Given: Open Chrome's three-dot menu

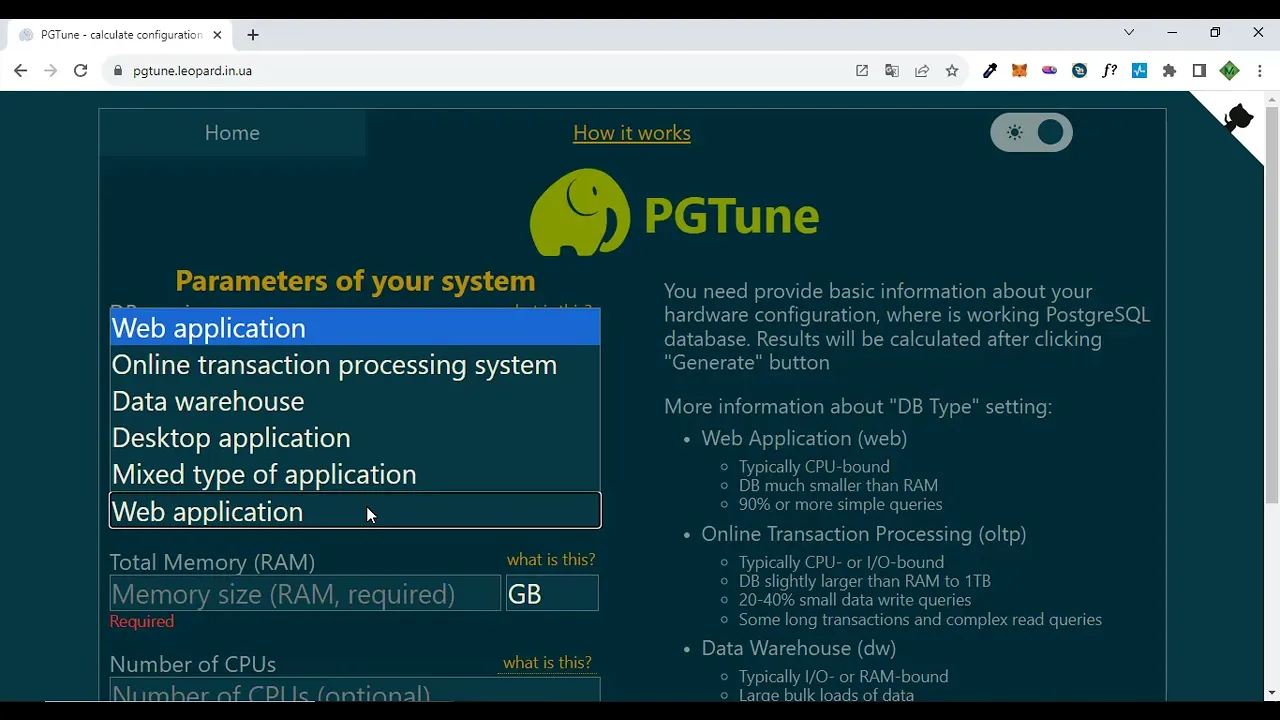Looking at the screenshot, I should click(x=1259, y=71).
